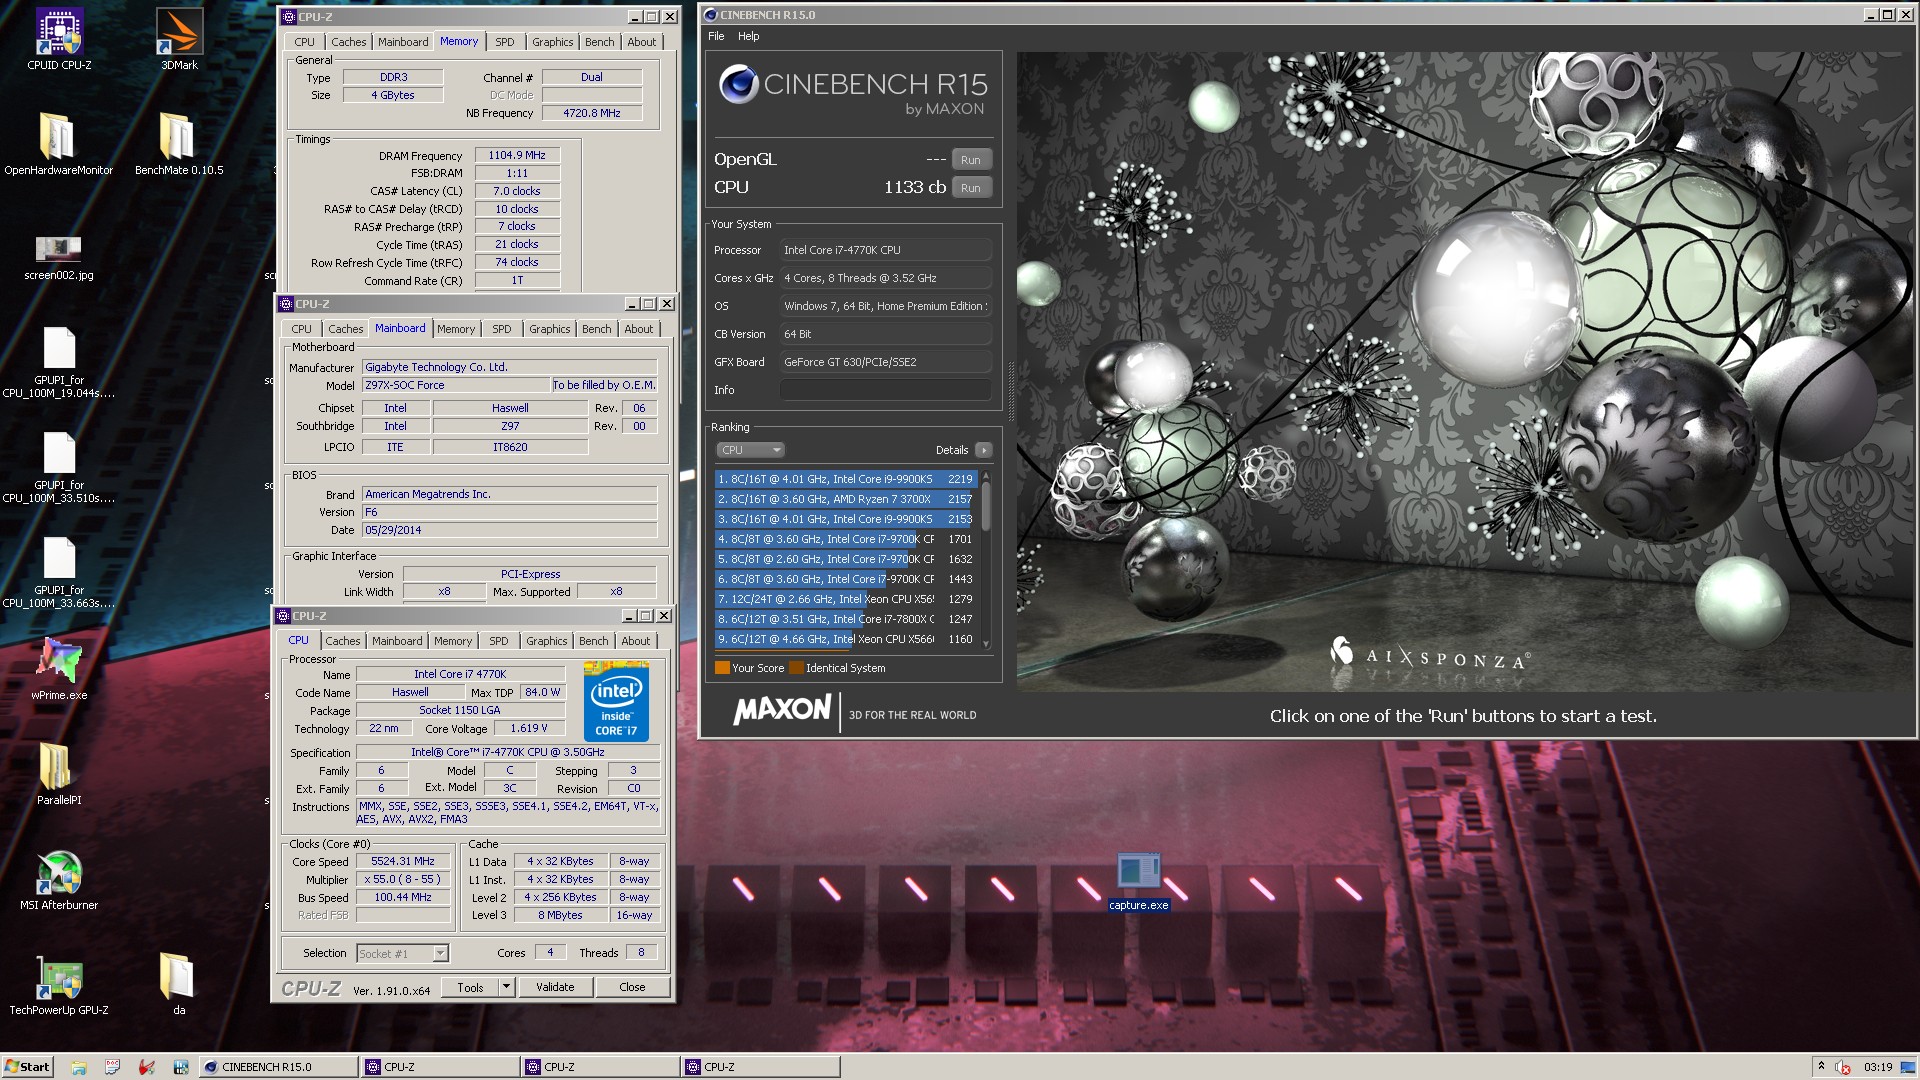Click the BIOS date 05/29/2014 field
This screenshot has width=1920, height=1080.
click(509, 530)
